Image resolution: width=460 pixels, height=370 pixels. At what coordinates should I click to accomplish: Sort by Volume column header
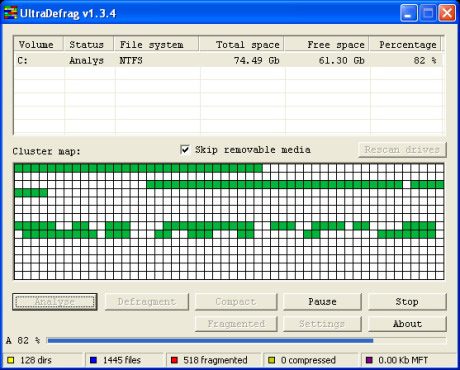pos(39,44)
